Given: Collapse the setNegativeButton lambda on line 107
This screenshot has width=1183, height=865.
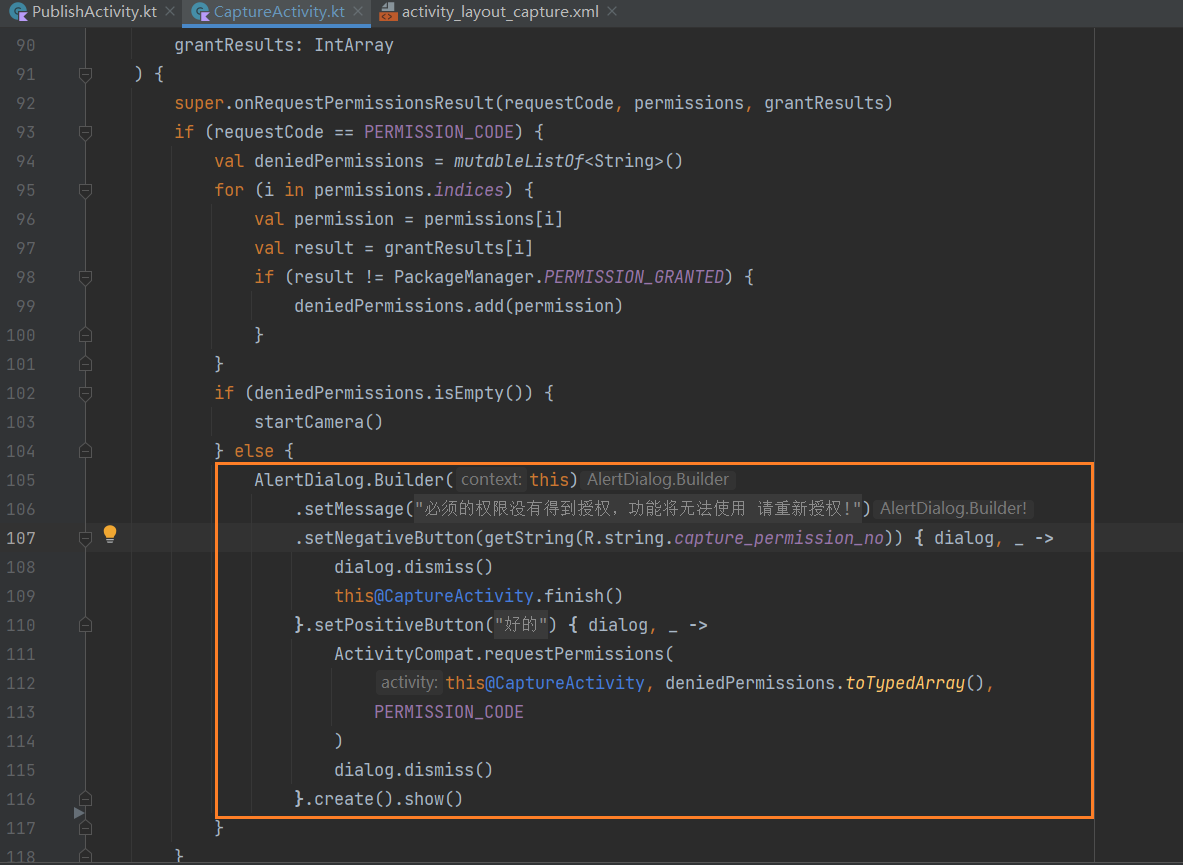Looking at the screenshot, I should [85, 538].
